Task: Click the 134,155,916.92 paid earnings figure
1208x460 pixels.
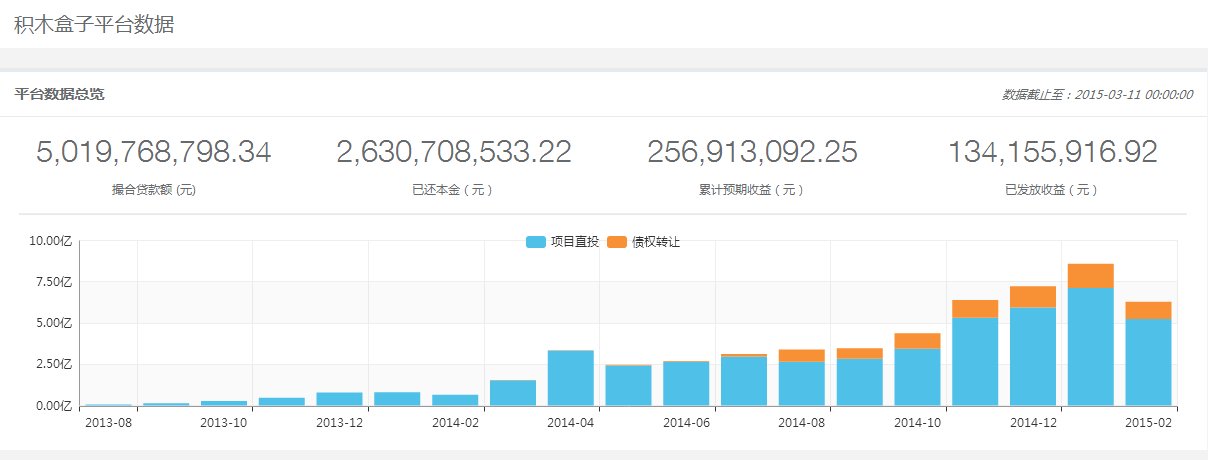Action: pyautogui.click(x=1052, y=152)
